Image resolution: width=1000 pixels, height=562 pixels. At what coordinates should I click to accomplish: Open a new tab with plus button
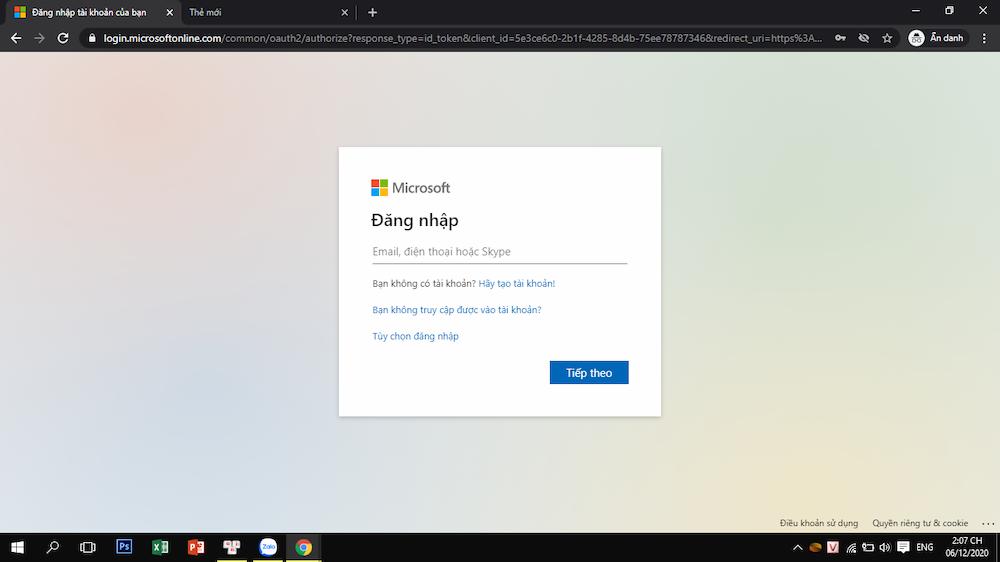tap(372, 12)
